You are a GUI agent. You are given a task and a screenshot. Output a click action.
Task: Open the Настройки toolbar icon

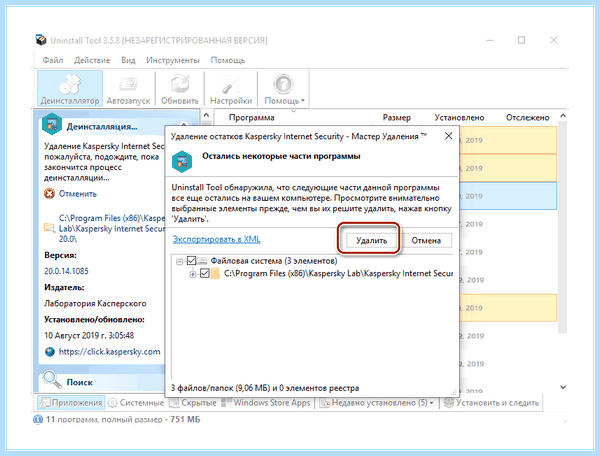point(231,89)
